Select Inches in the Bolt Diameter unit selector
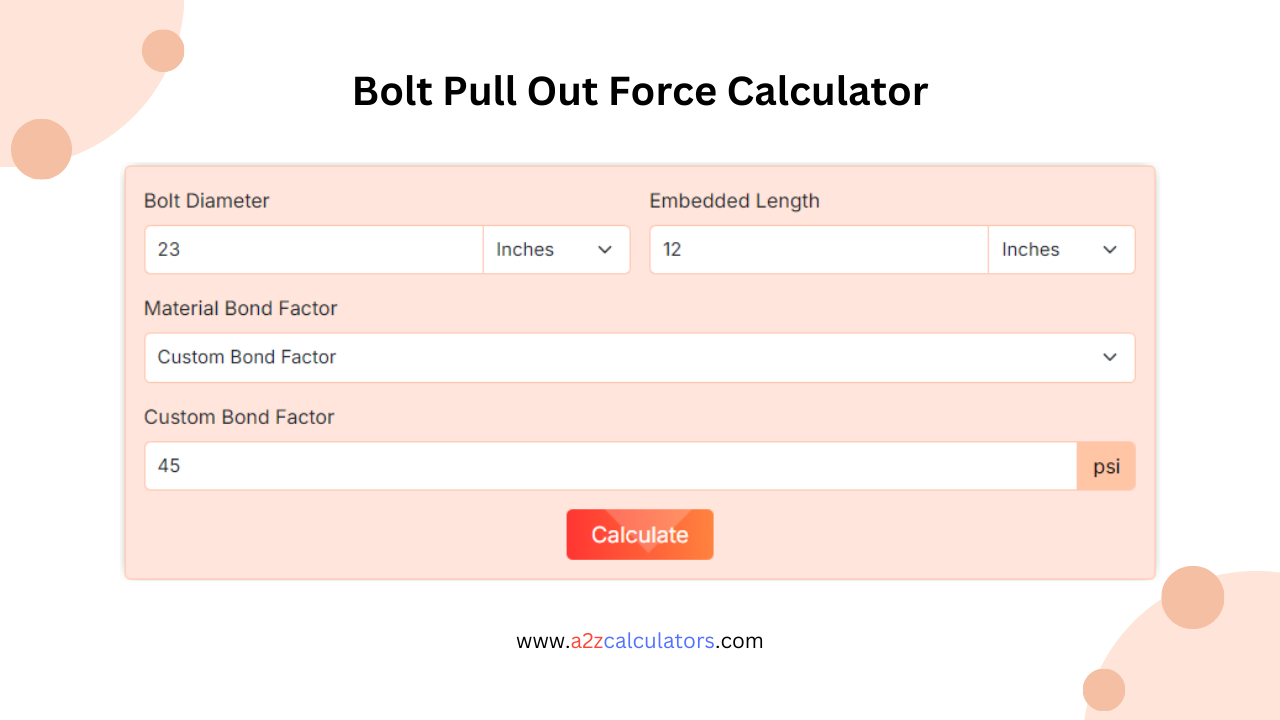1280x720 pixels. point(556,249)
